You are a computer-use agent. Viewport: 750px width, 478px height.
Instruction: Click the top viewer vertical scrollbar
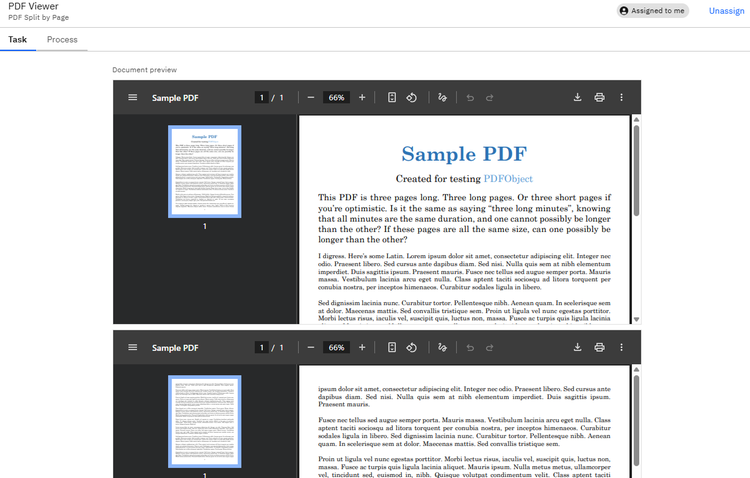636,170
